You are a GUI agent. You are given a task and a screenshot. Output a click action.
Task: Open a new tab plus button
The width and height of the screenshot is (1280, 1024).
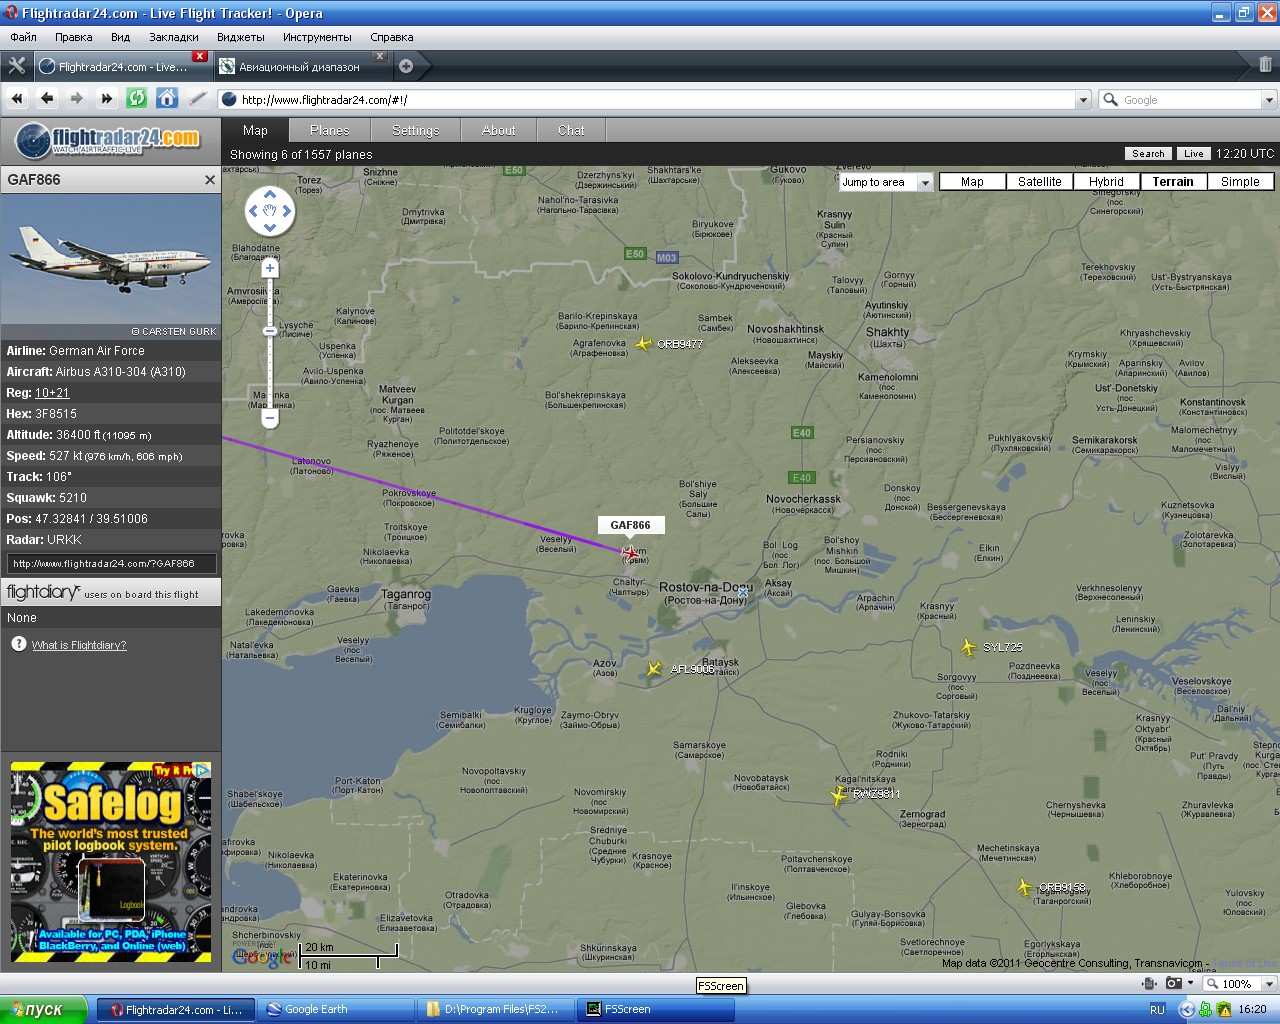pos(406,66)
